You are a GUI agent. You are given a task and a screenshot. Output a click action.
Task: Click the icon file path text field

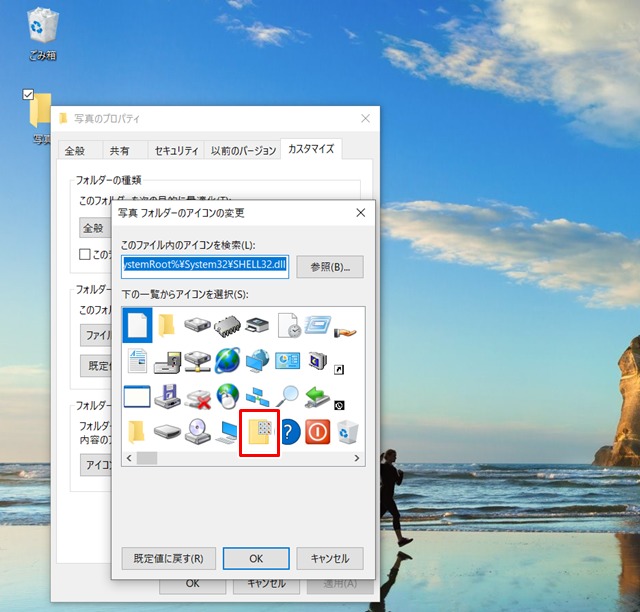click(205, 267)
